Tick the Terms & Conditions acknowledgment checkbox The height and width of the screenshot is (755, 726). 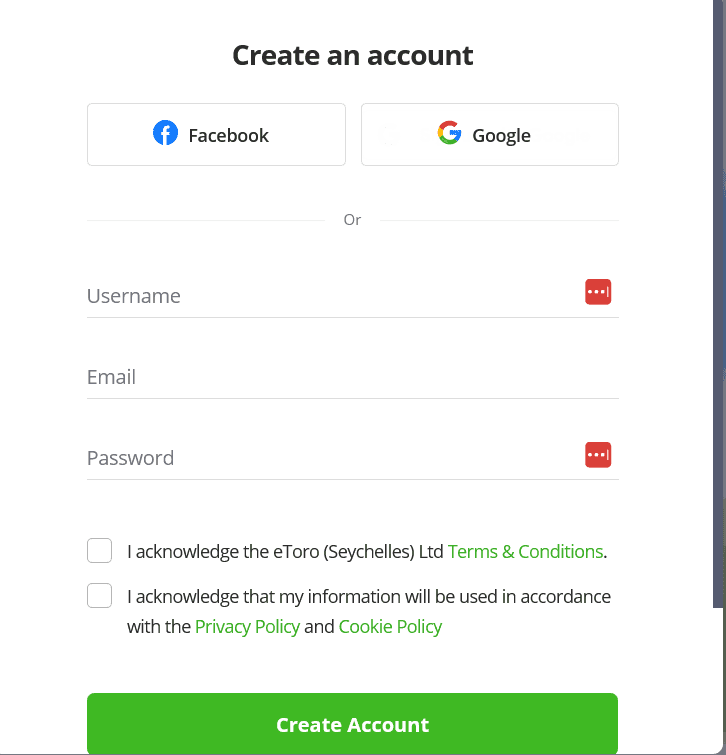pos(99,551)
